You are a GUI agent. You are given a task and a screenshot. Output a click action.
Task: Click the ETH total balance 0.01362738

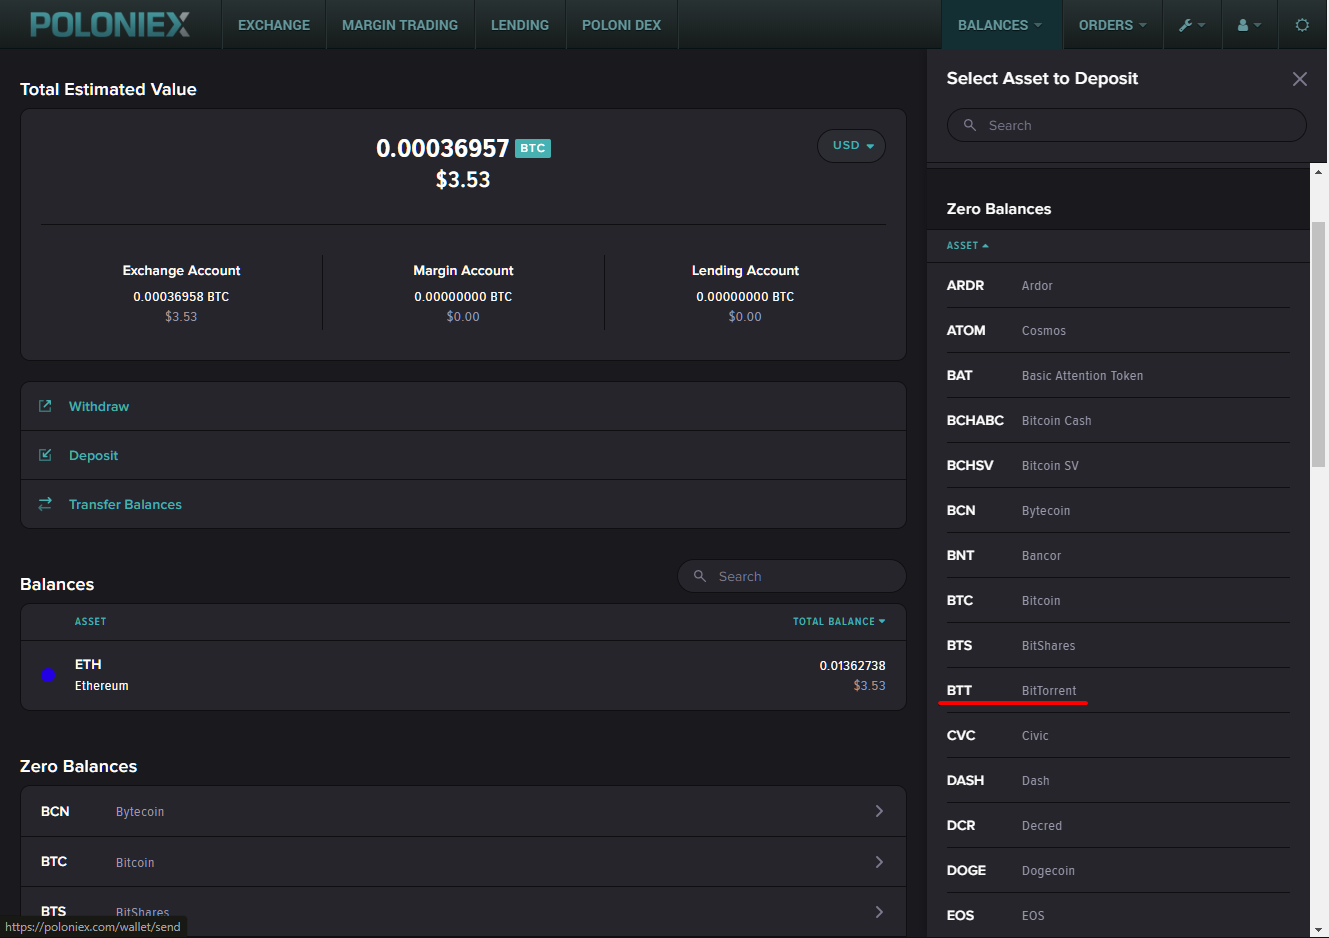[x=852, y=665]
